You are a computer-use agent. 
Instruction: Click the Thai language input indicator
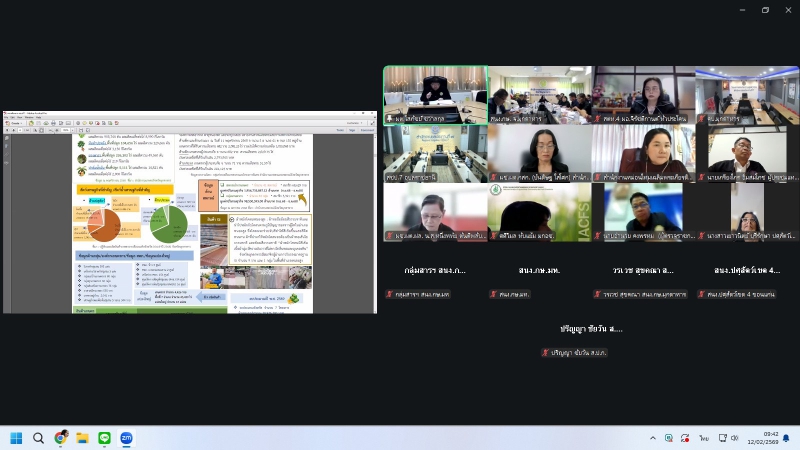[x=704, y=438]
